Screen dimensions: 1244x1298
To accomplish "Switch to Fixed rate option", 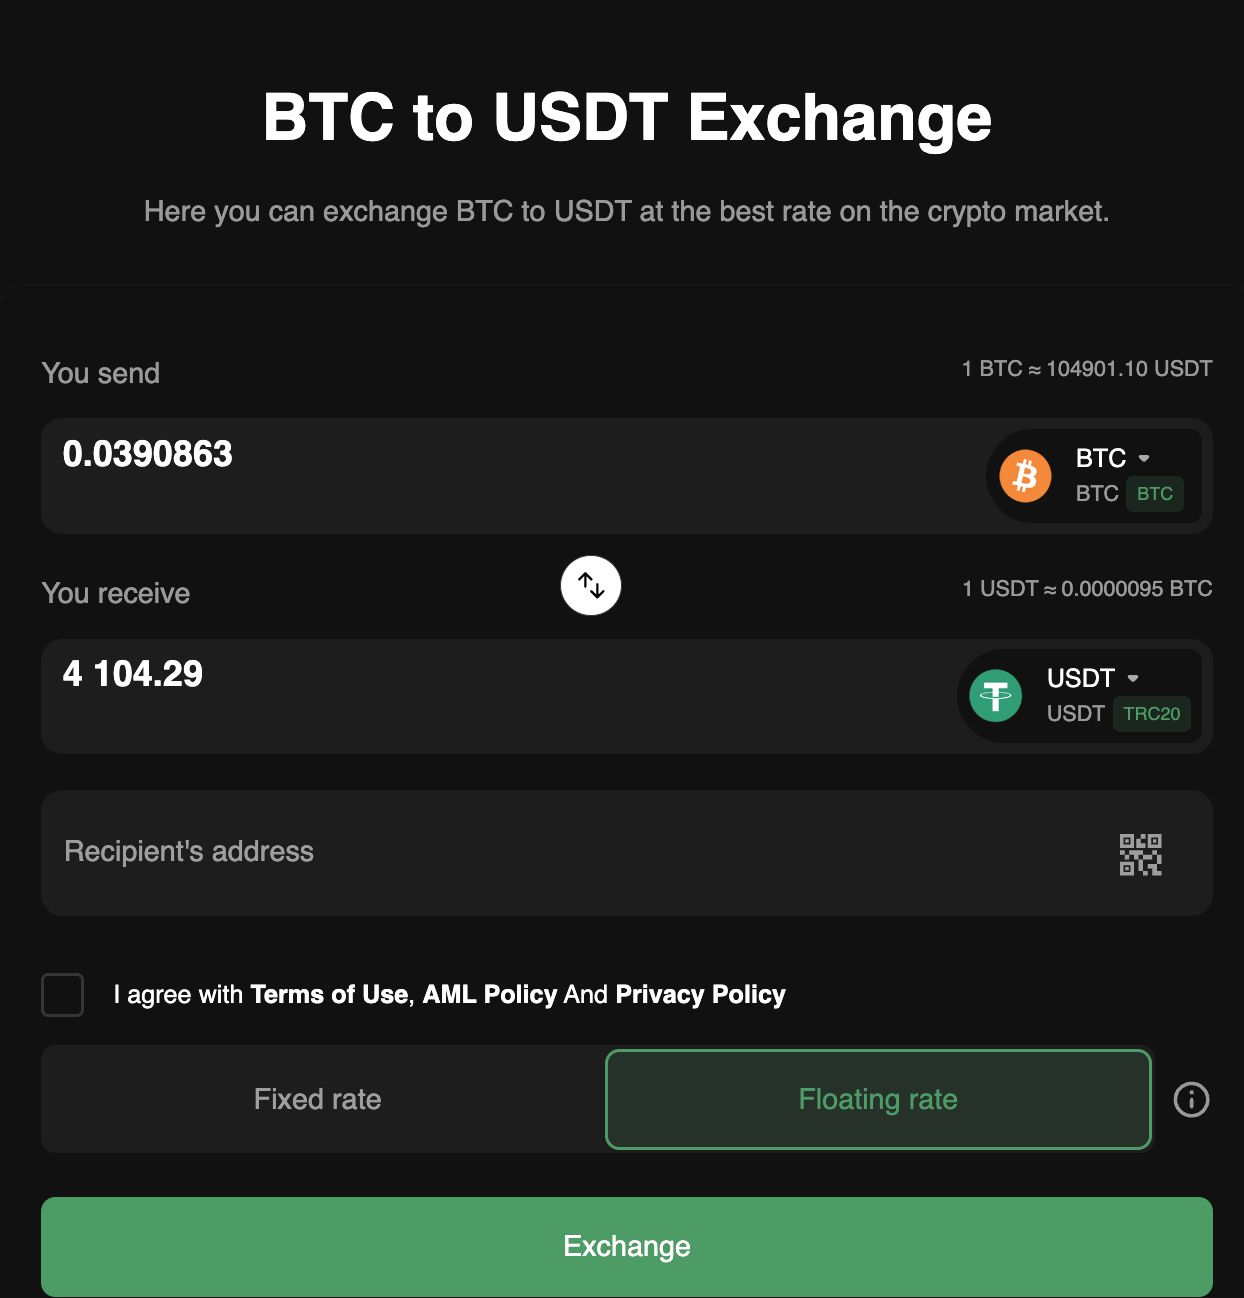I will point(318,1100).
